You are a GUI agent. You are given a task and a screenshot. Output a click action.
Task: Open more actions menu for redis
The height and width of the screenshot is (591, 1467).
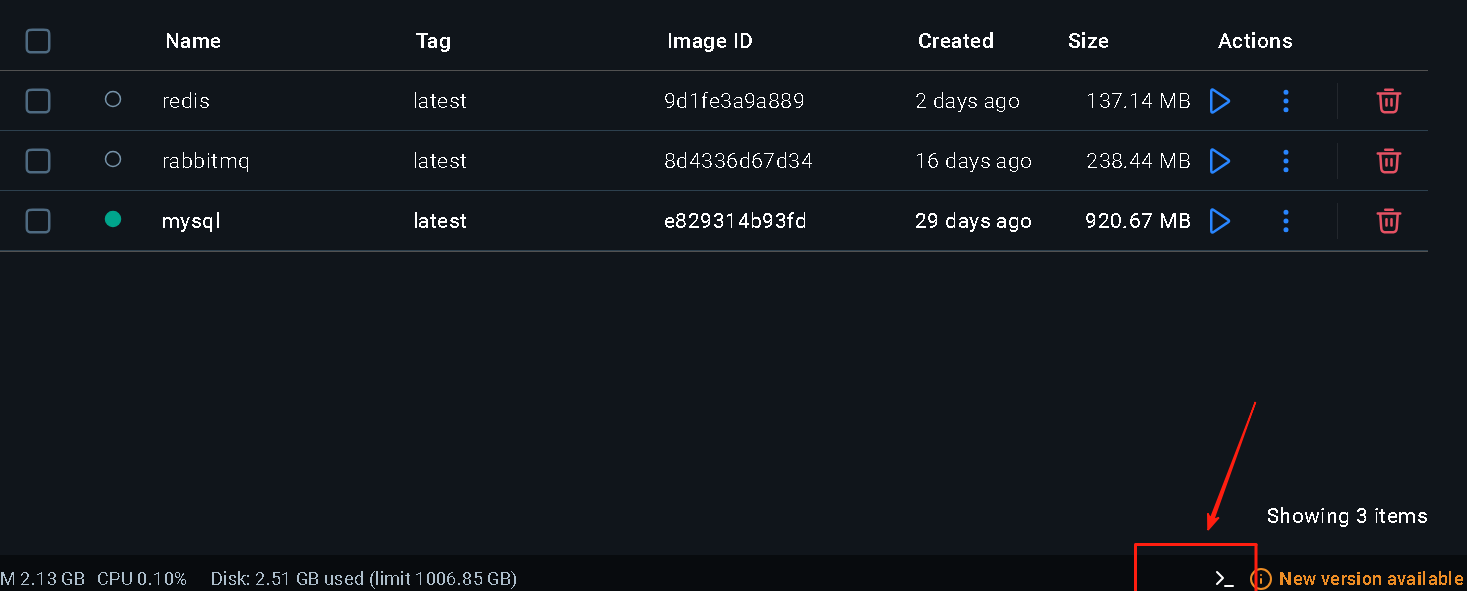(x=1286, y=101)
